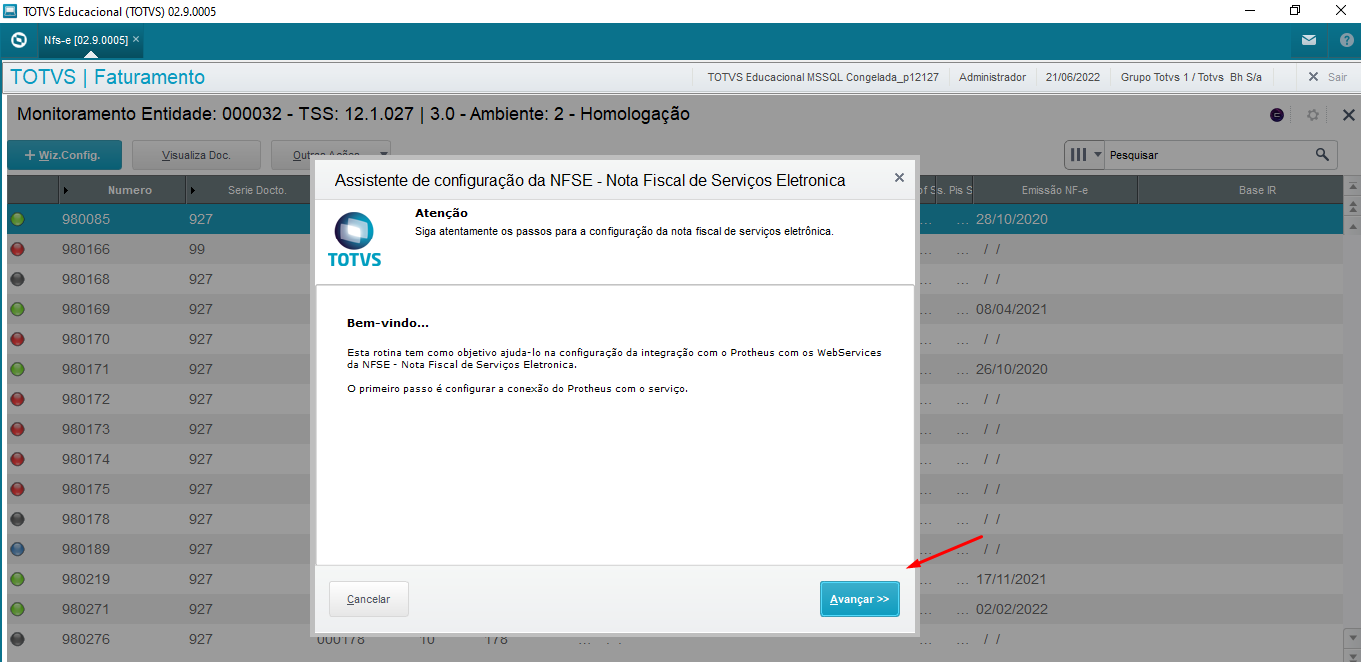
Task: Click the gray status dot of row 980178
Action: 17,519
